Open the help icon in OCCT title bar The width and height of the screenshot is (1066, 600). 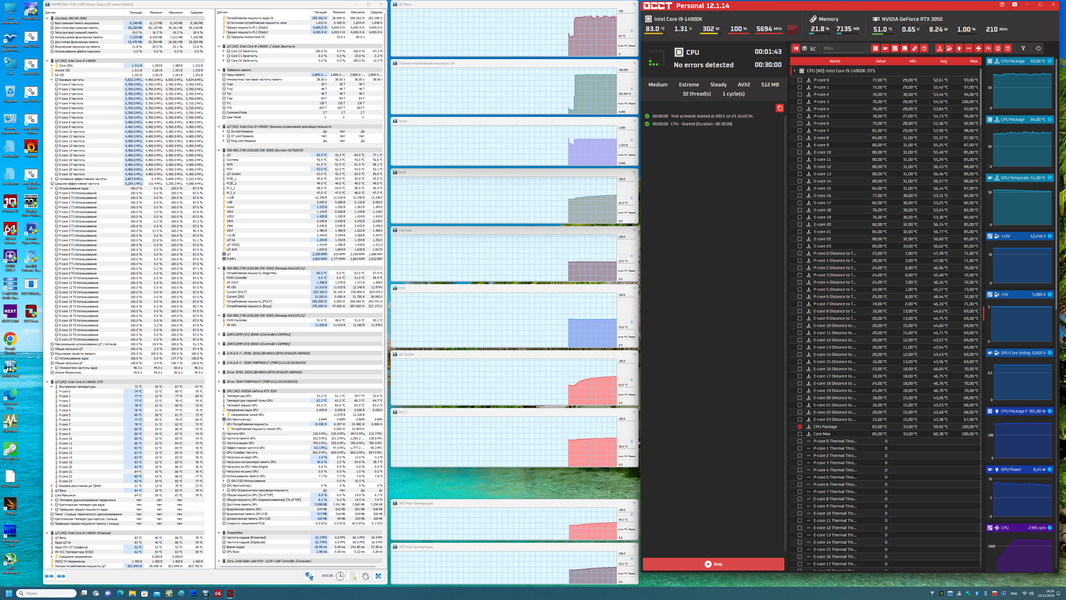tap(1001, 5)
